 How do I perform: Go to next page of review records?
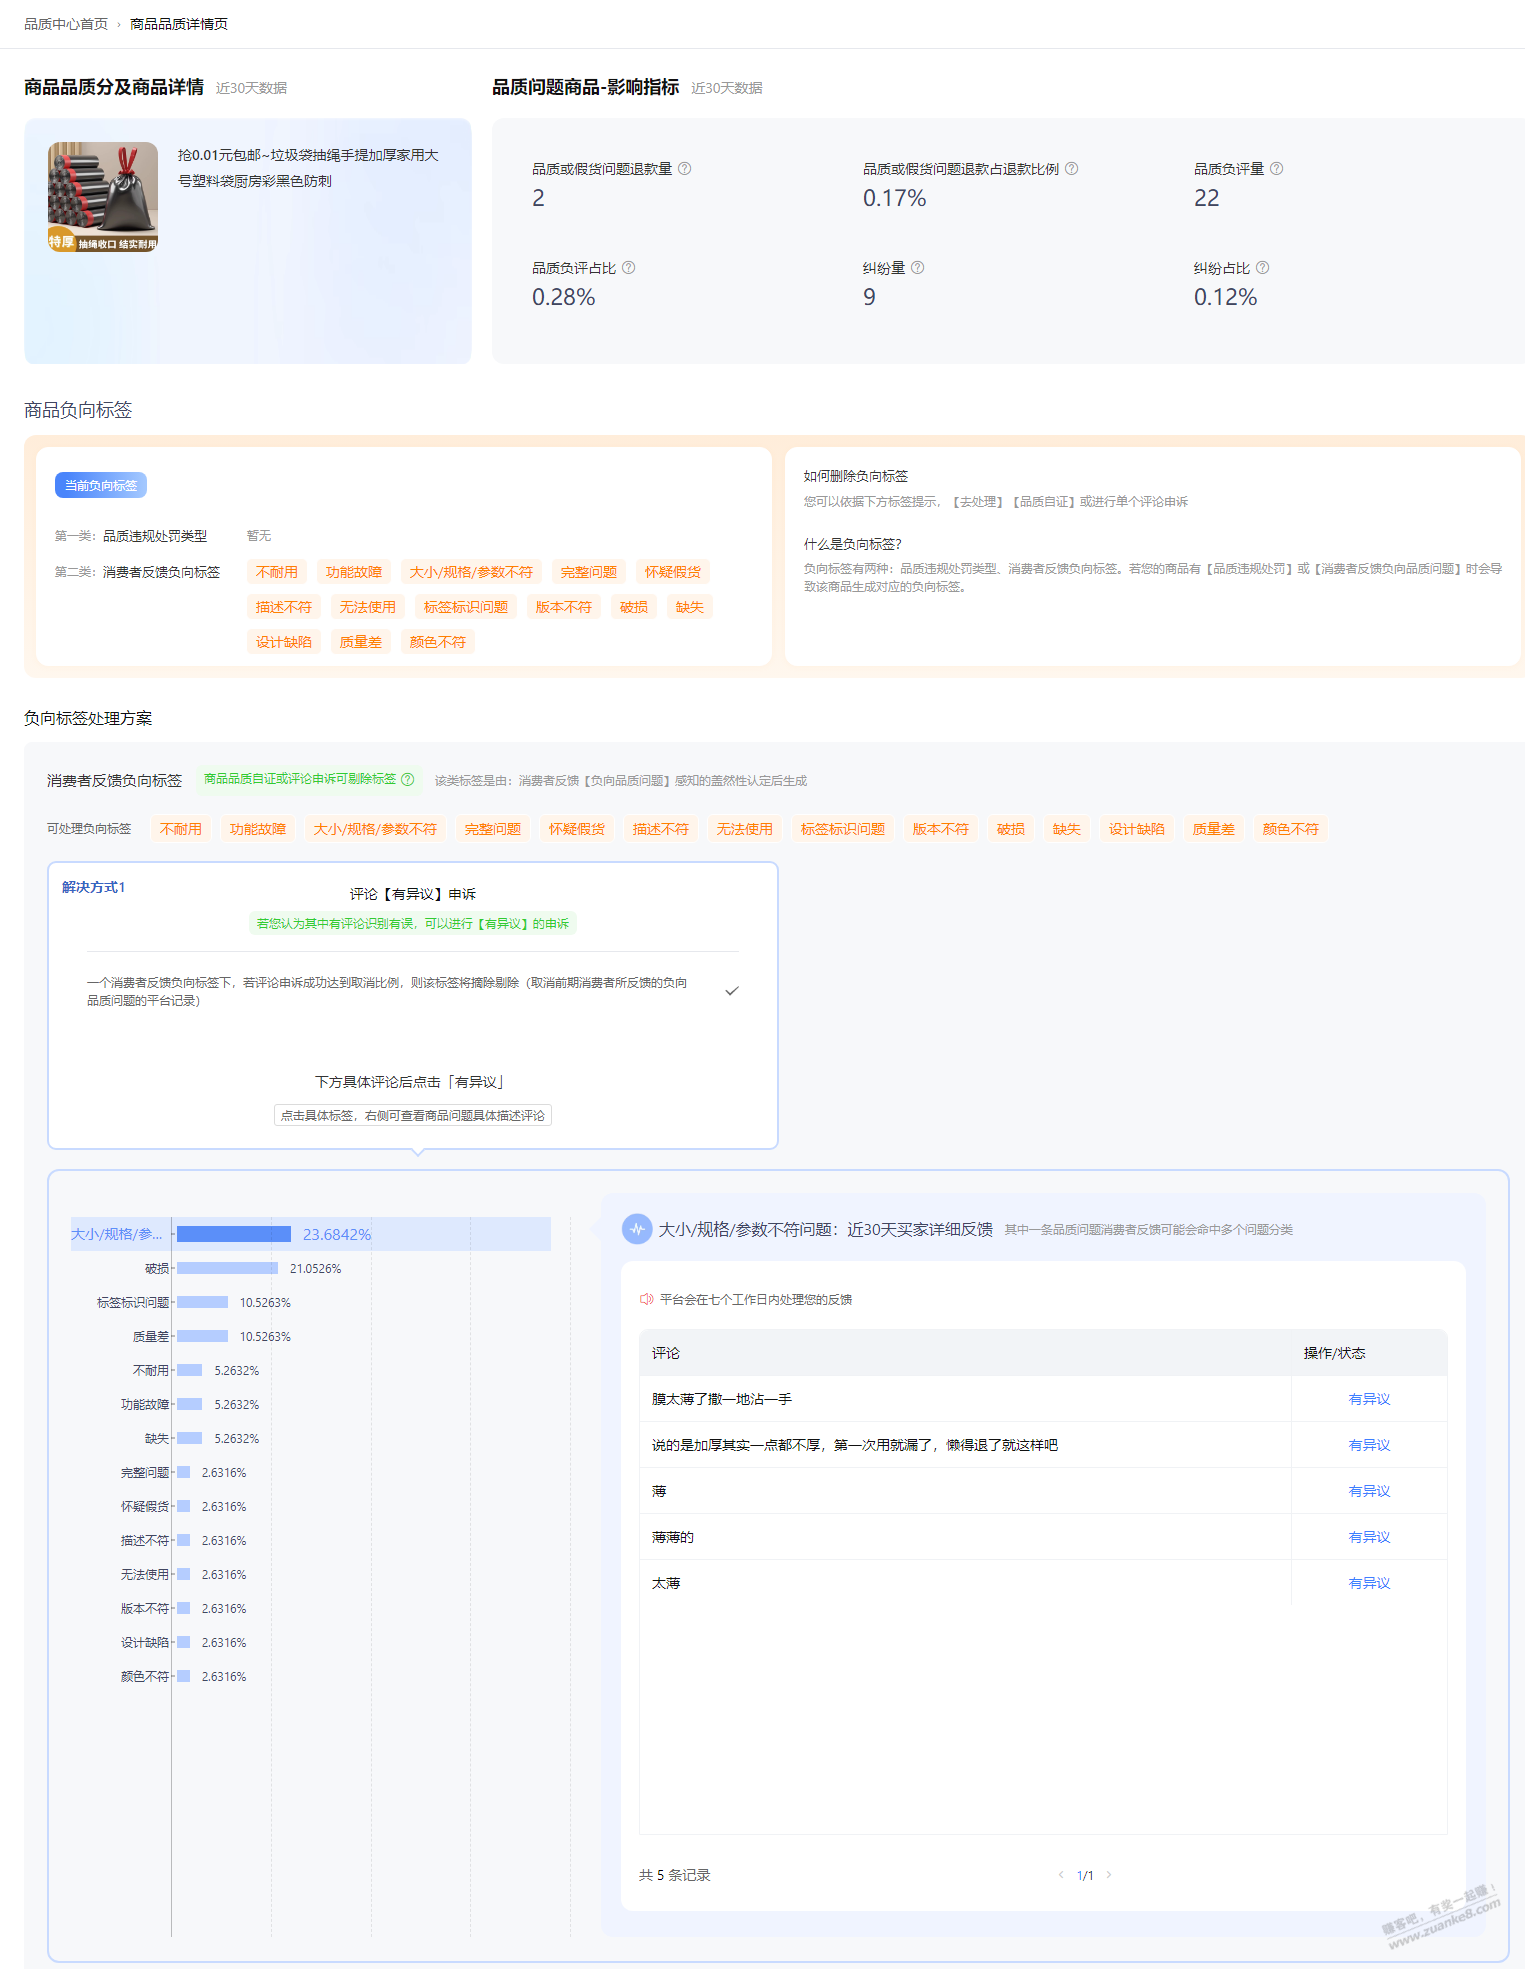click(1109, 1875)
